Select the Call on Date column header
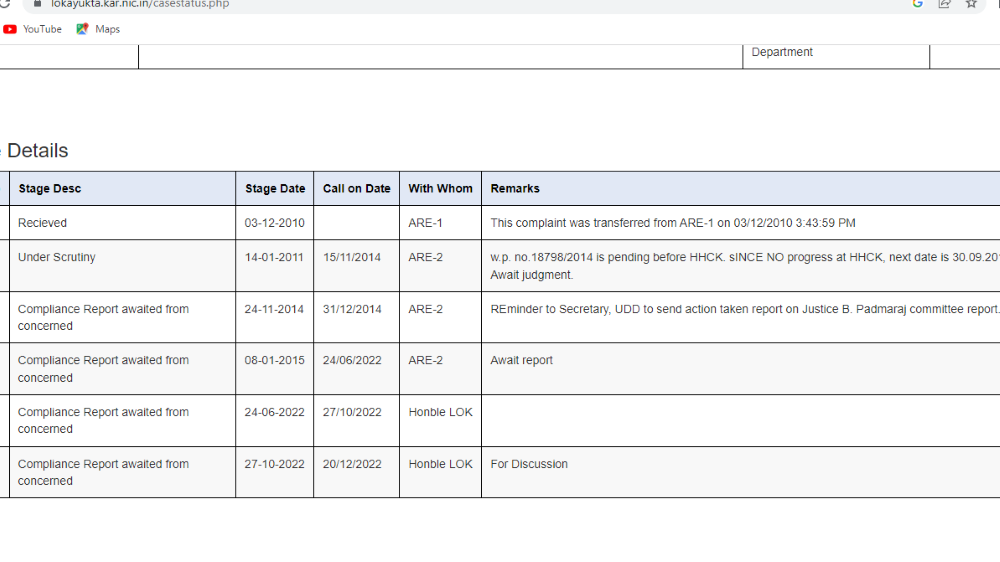The image size is (1000, 562). [x=356, y=188]
